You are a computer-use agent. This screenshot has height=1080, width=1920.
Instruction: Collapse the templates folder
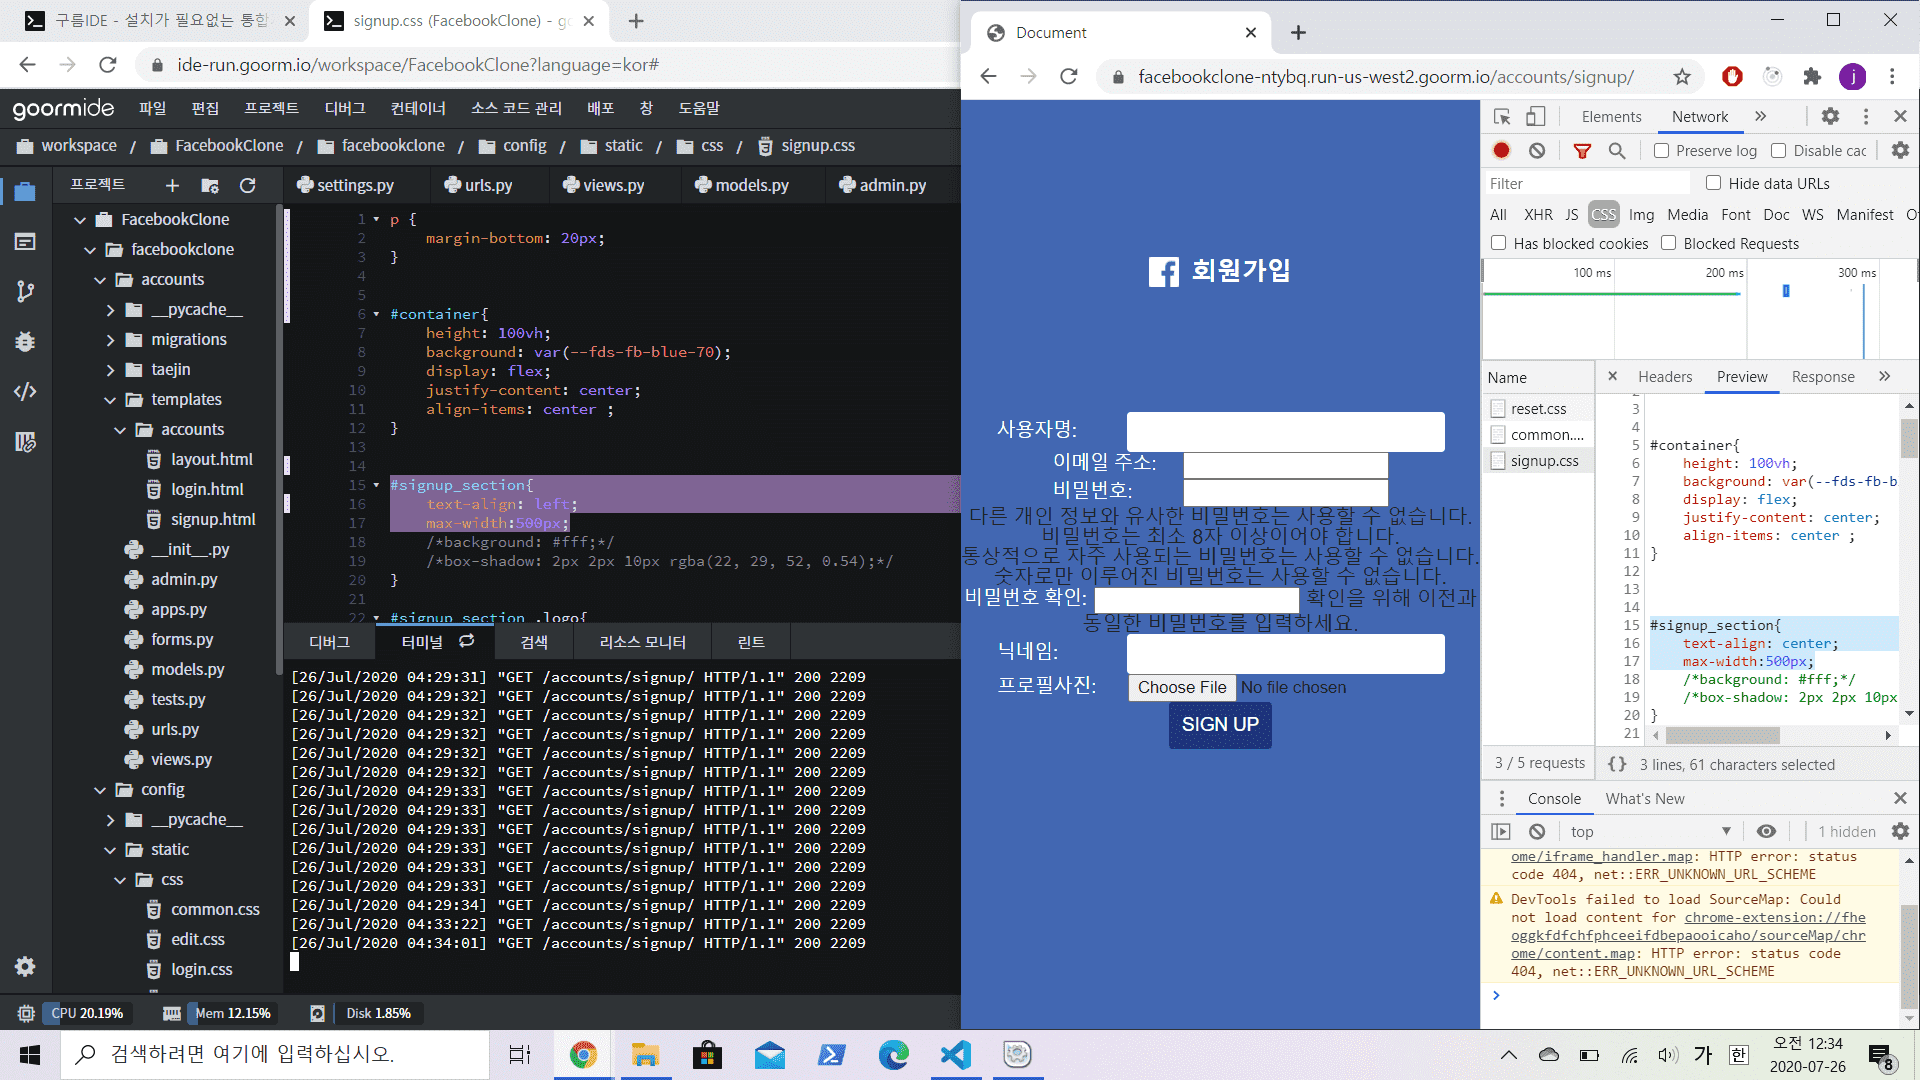[x=110, y=400]
